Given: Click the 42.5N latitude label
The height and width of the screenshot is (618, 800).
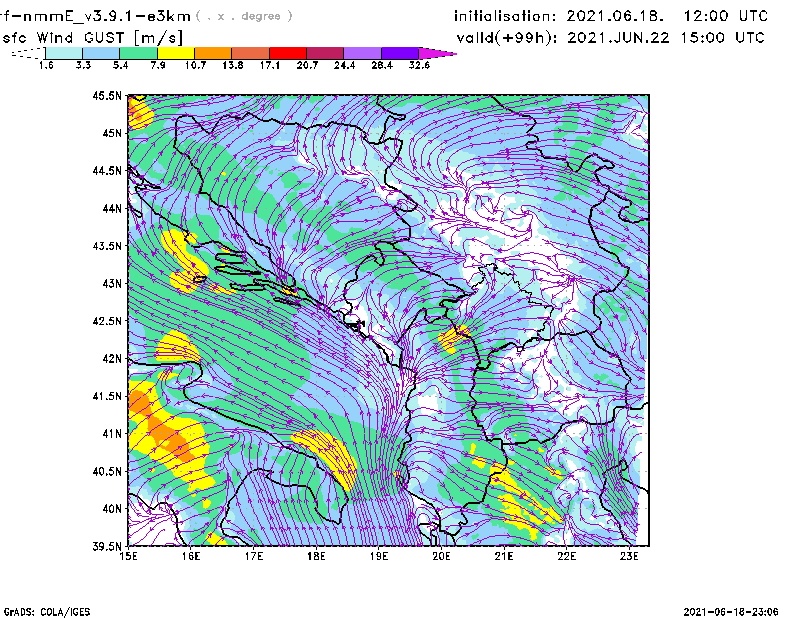Looking at the screenshot, I should [107, 321].
